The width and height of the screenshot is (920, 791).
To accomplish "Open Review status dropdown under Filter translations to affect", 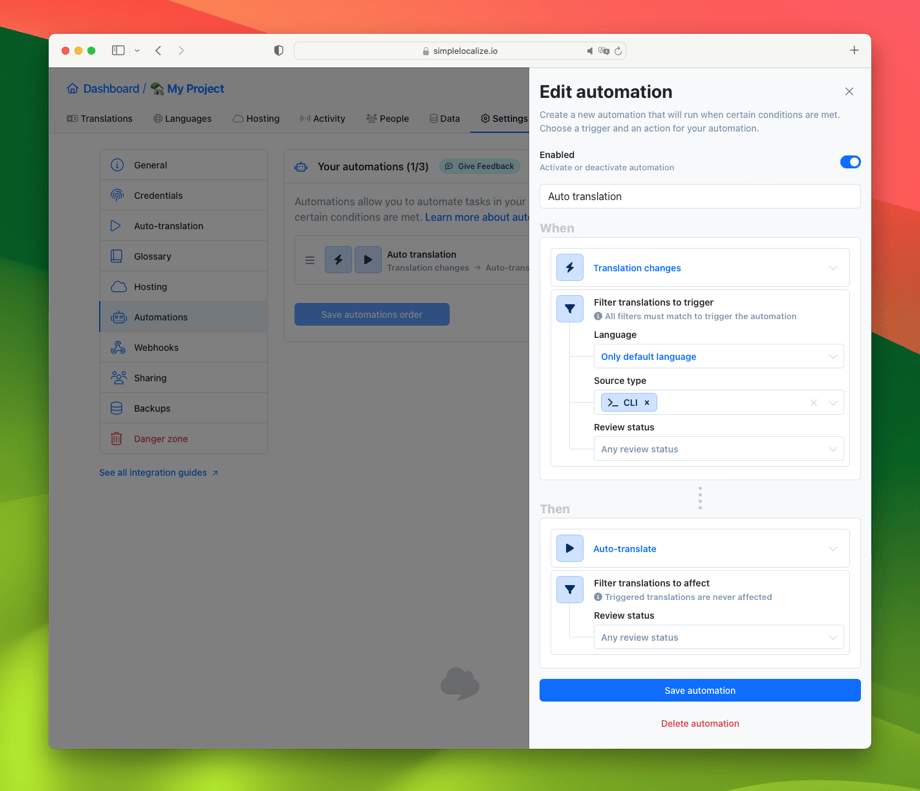I will [718, 637].
